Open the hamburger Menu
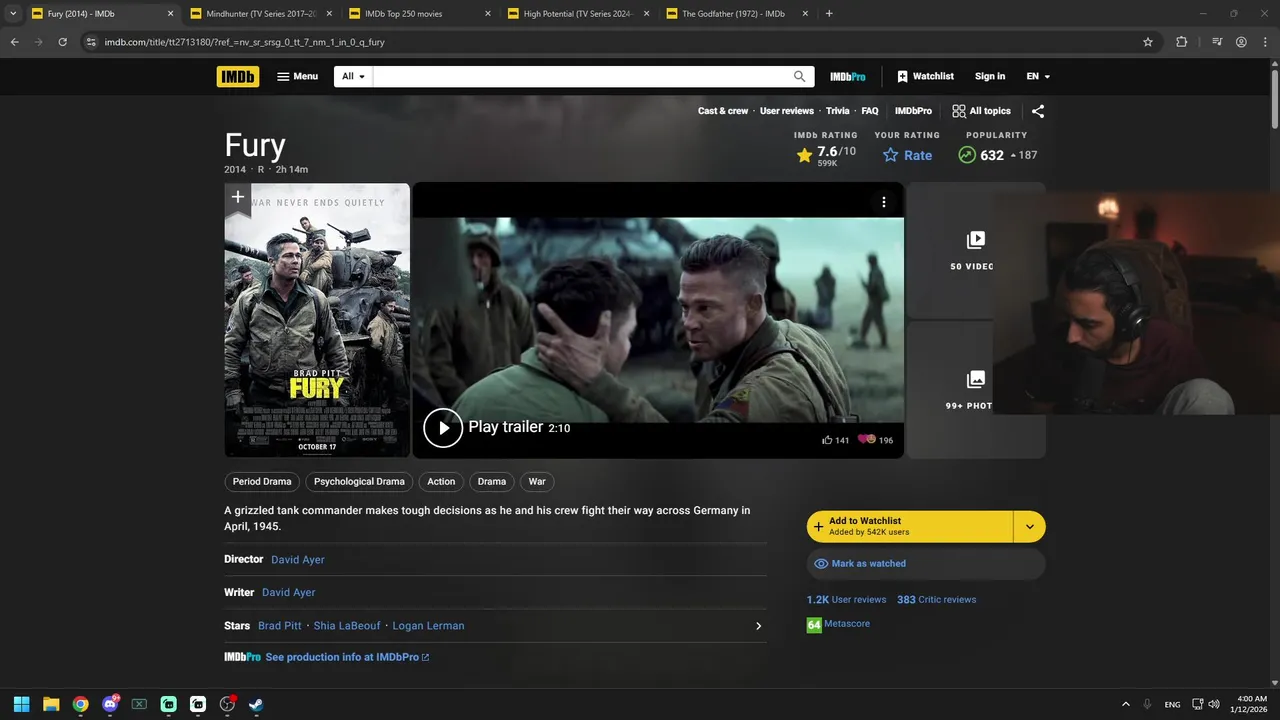The width and height of the screenshot is (1280, 720). pos(297,76)
